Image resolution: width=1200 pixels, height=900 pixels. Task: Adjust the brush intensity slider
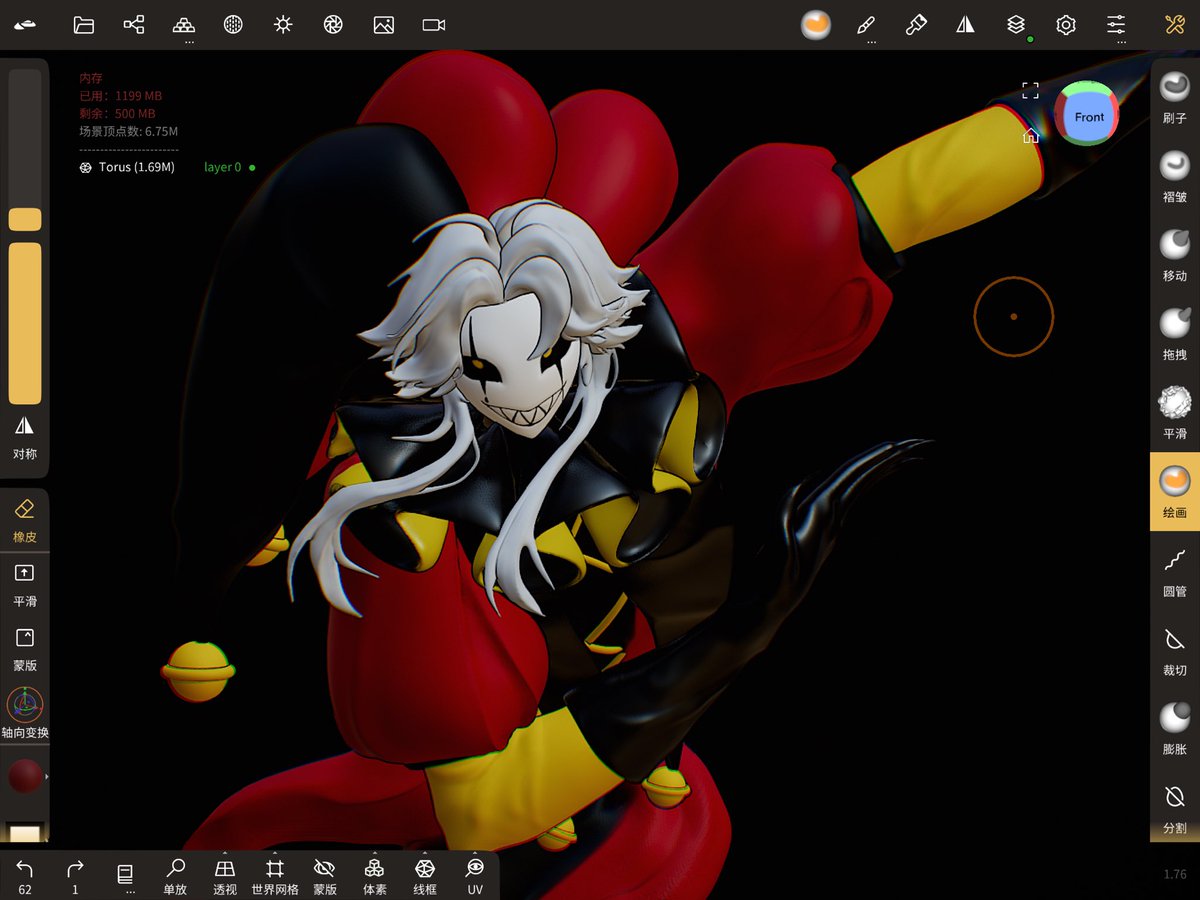[25, 323]
